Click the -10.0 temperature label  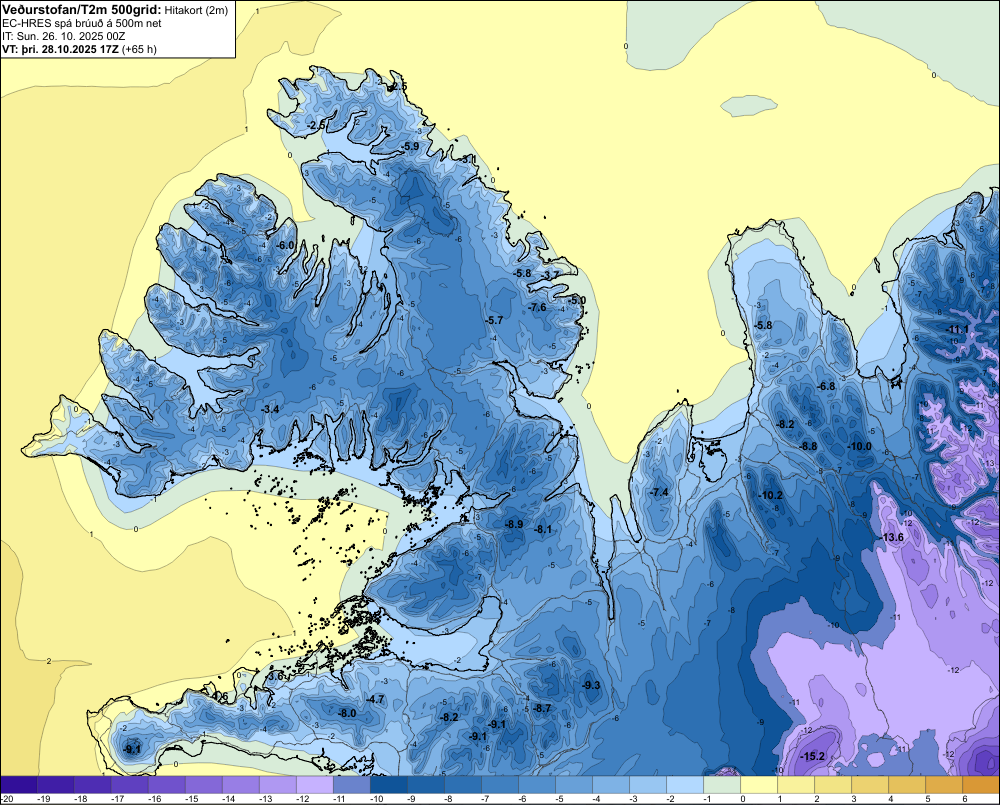tap(859, 447)
